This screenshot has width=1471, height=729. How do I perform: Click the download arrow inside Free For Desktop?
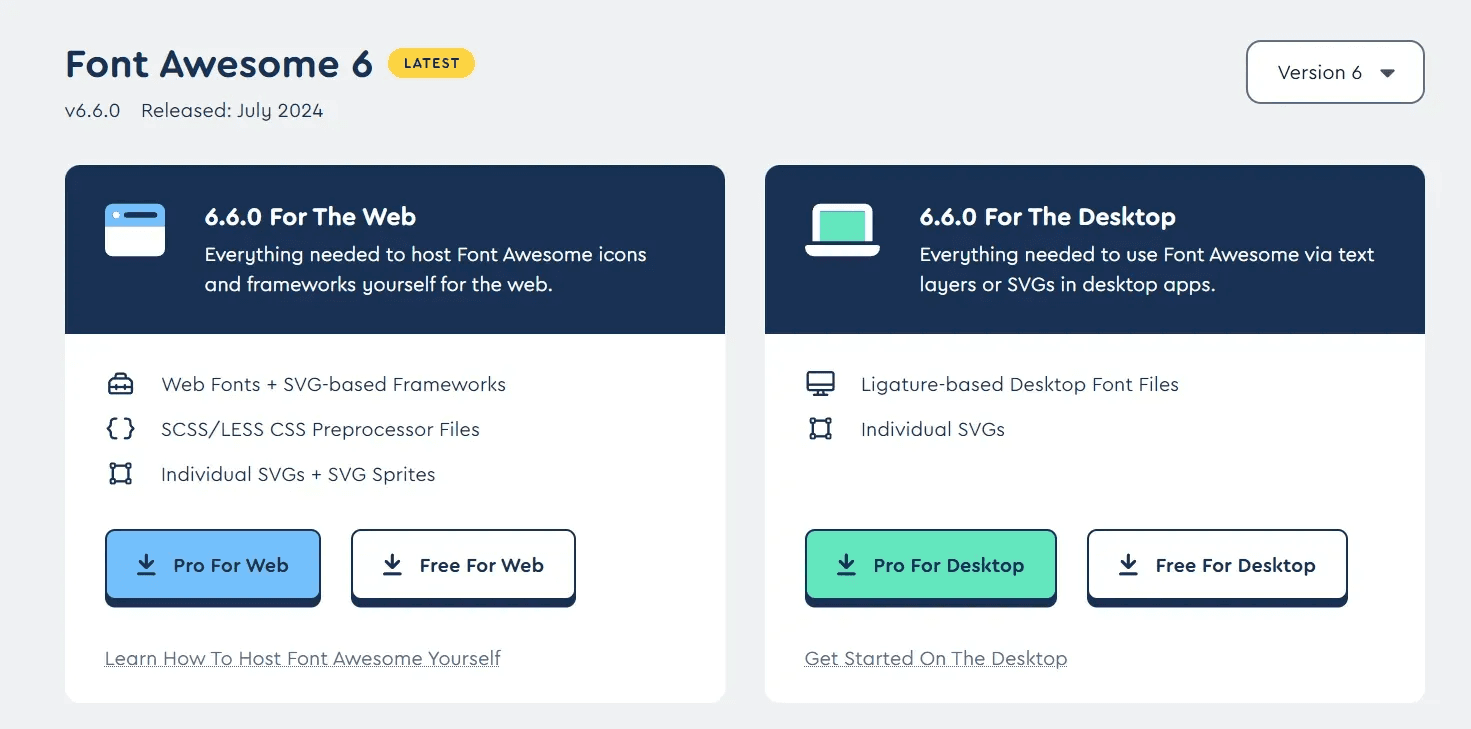pos(1129,564)
